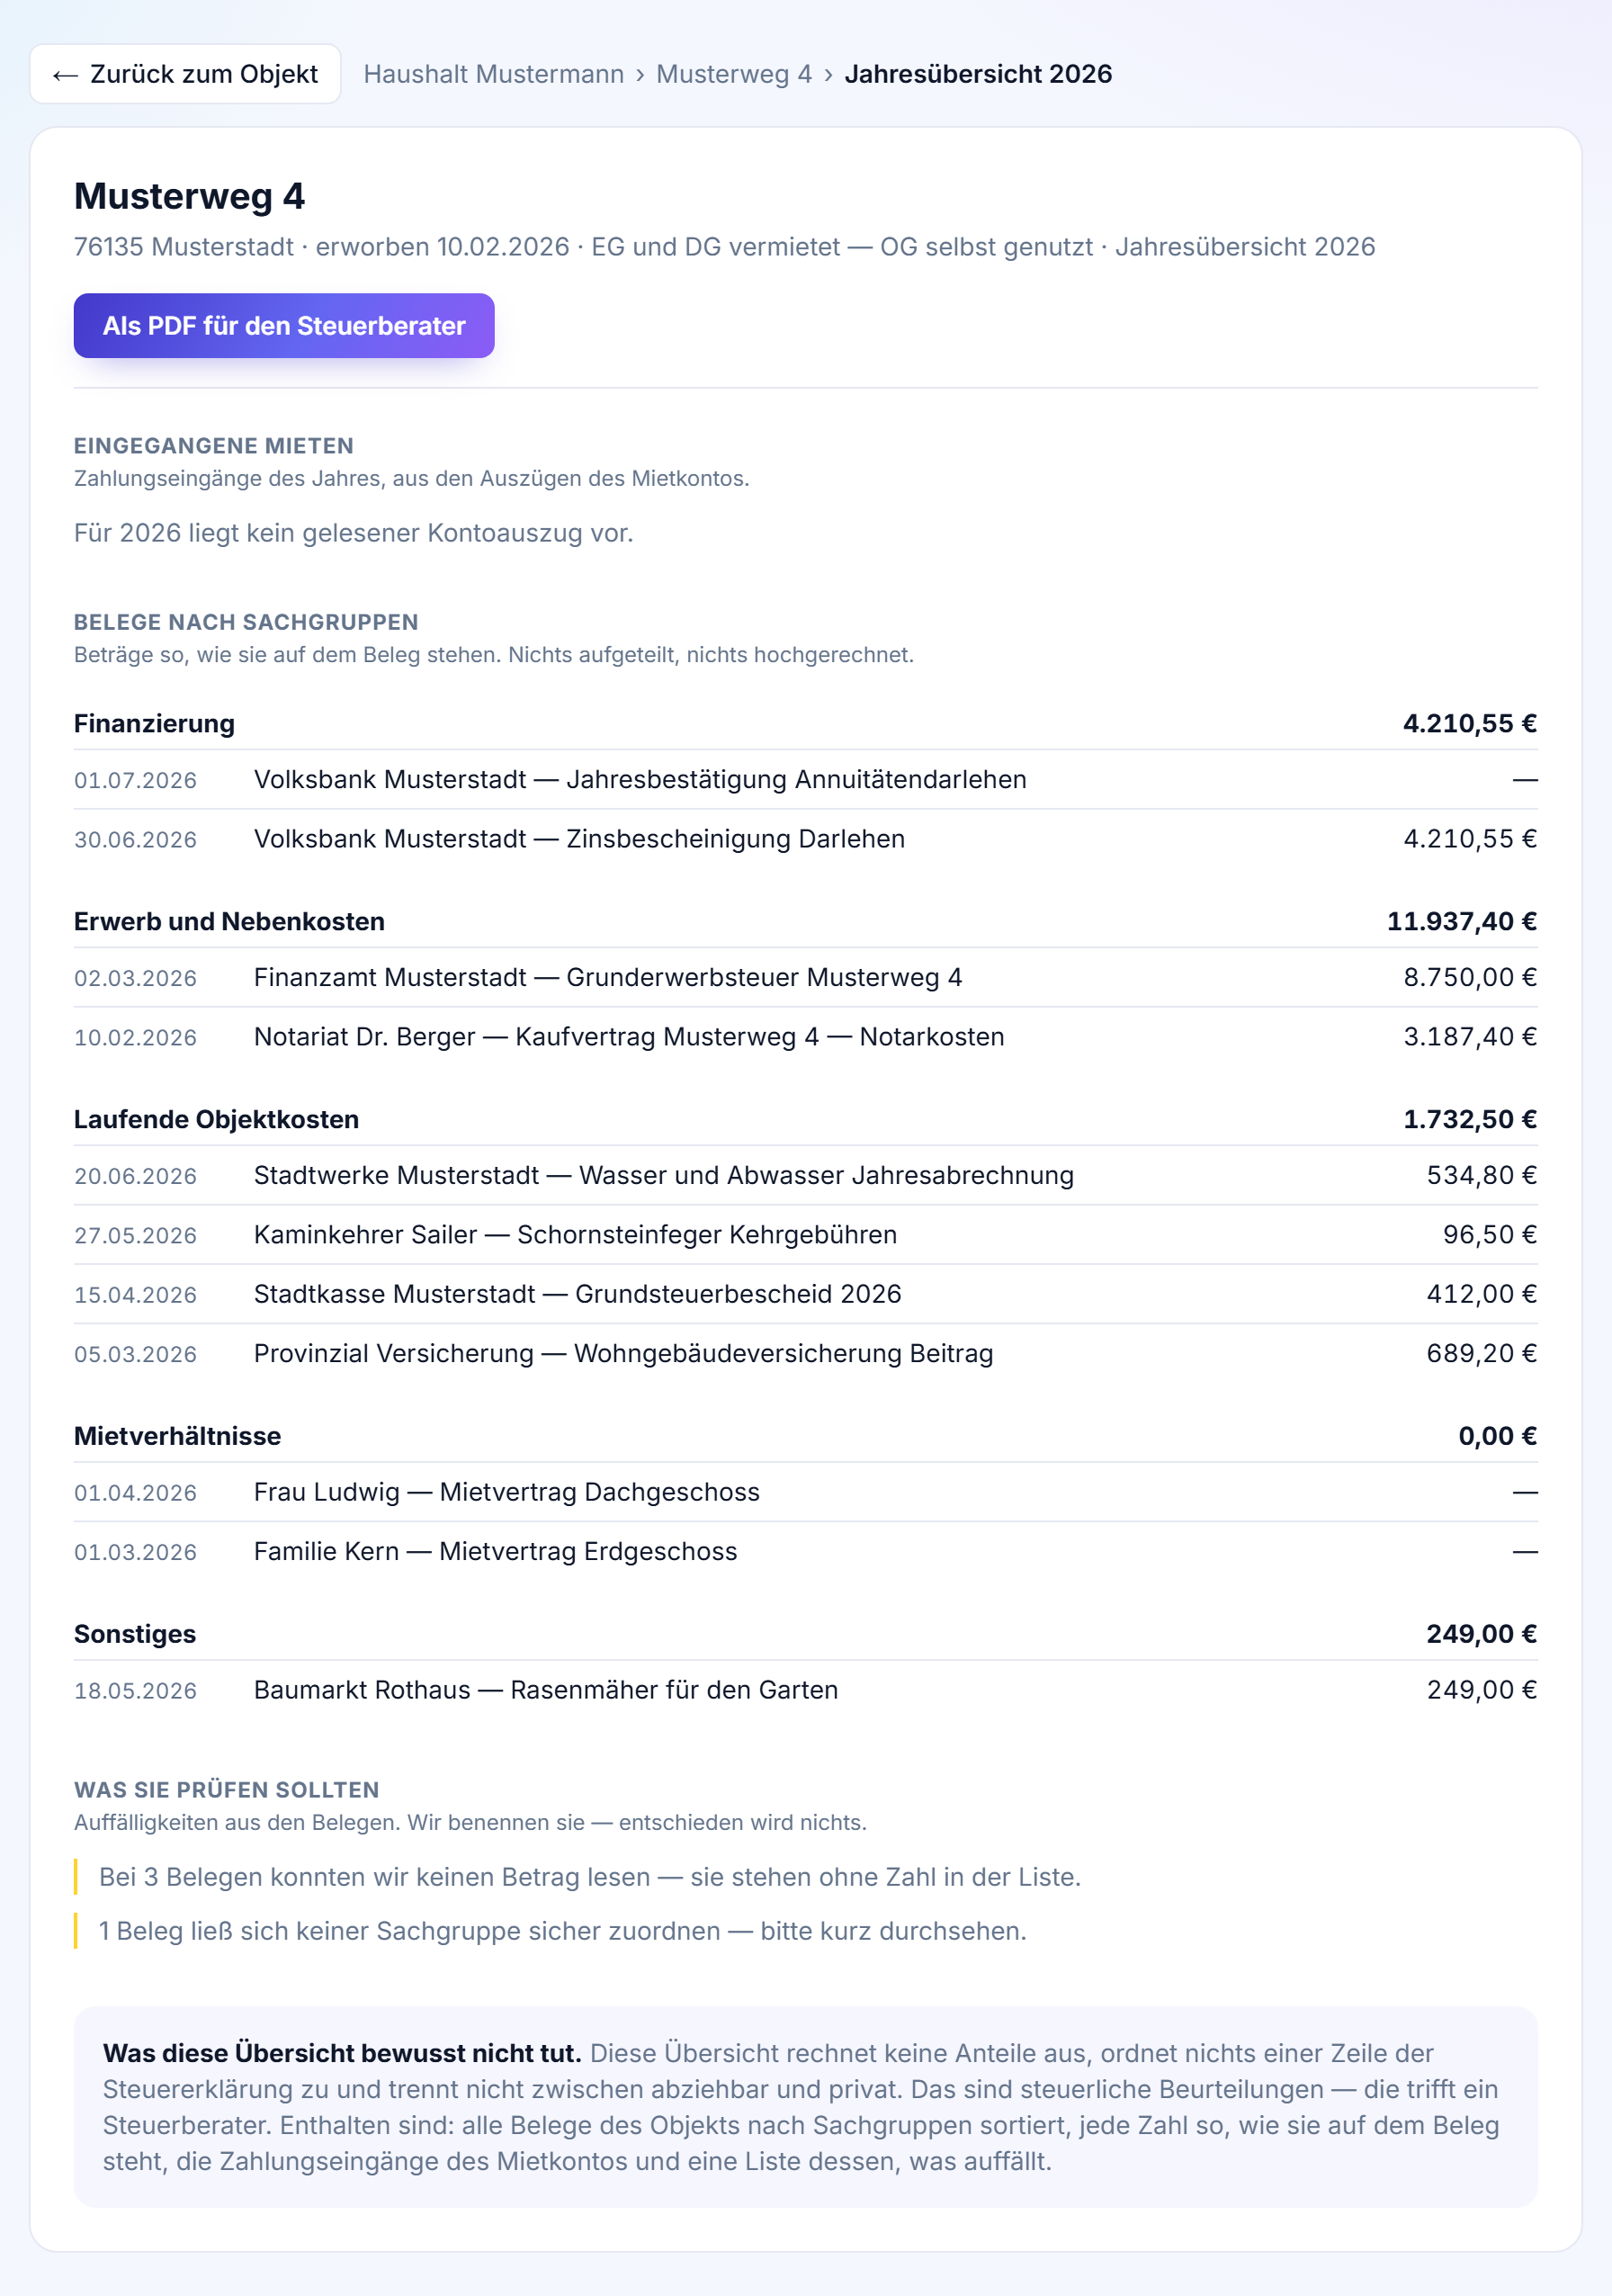The height and width of the screenshot is (2296, 1612).
Task: Open Frau Ludwig Mietvertrag Dachgeschoss
Action: (806, 1492)
